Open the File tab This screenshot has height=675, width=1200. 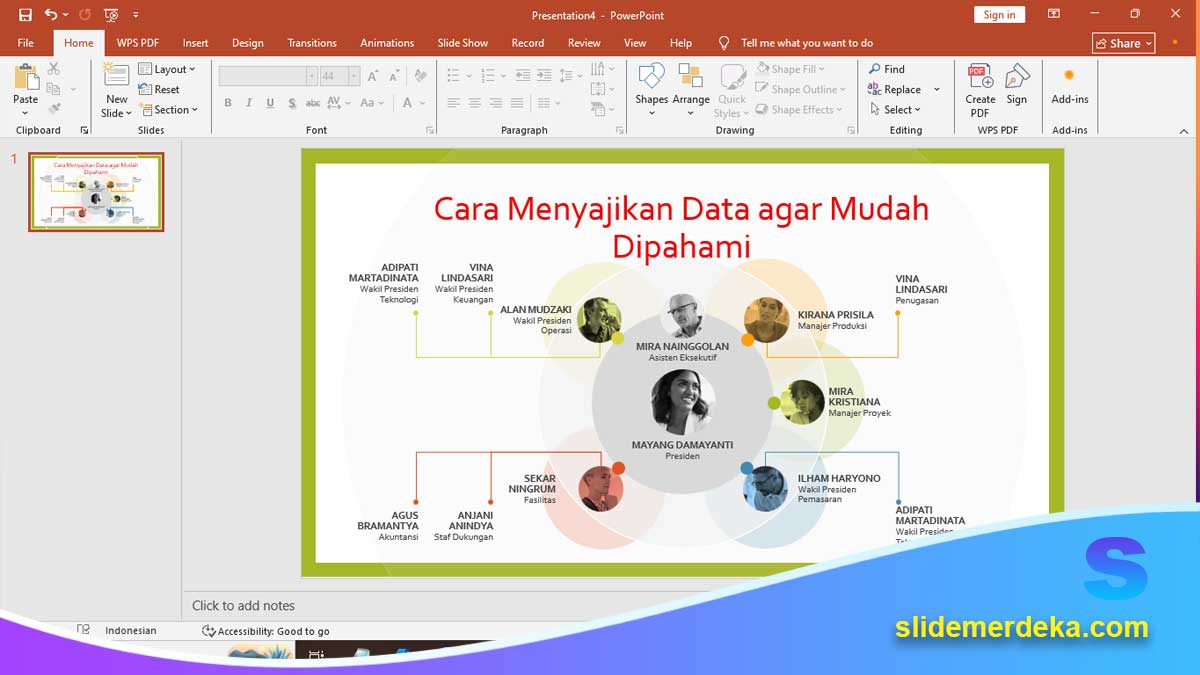[26, 43]
